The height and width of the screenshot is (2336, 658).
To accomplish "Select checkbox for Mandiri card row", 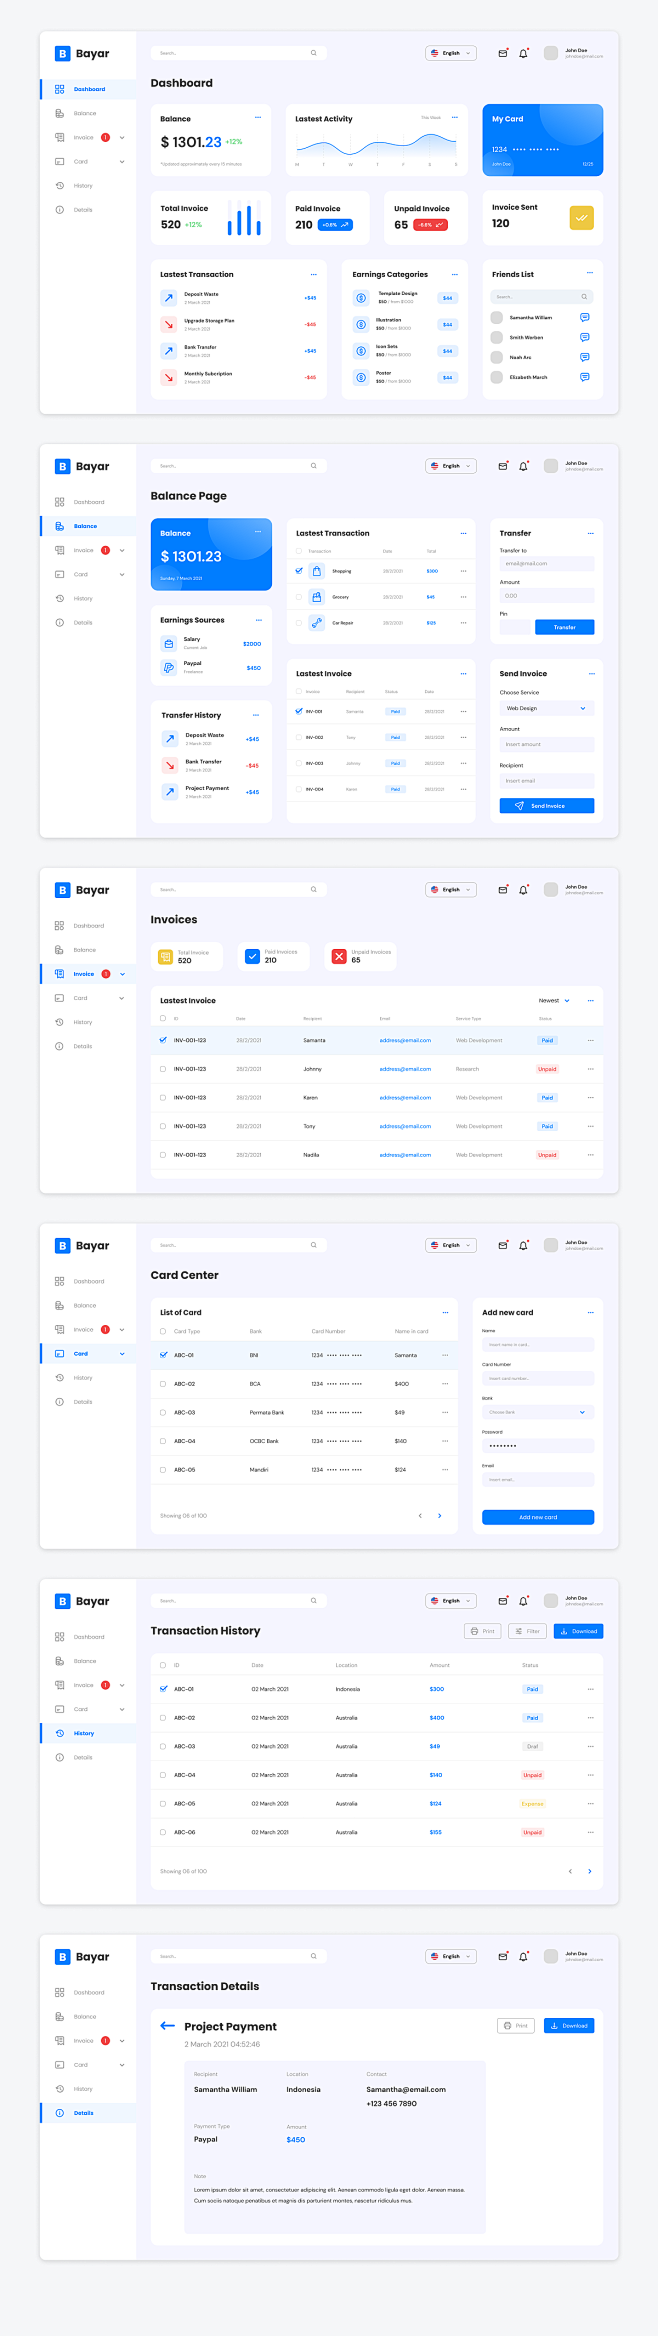I will point(163,1470).
